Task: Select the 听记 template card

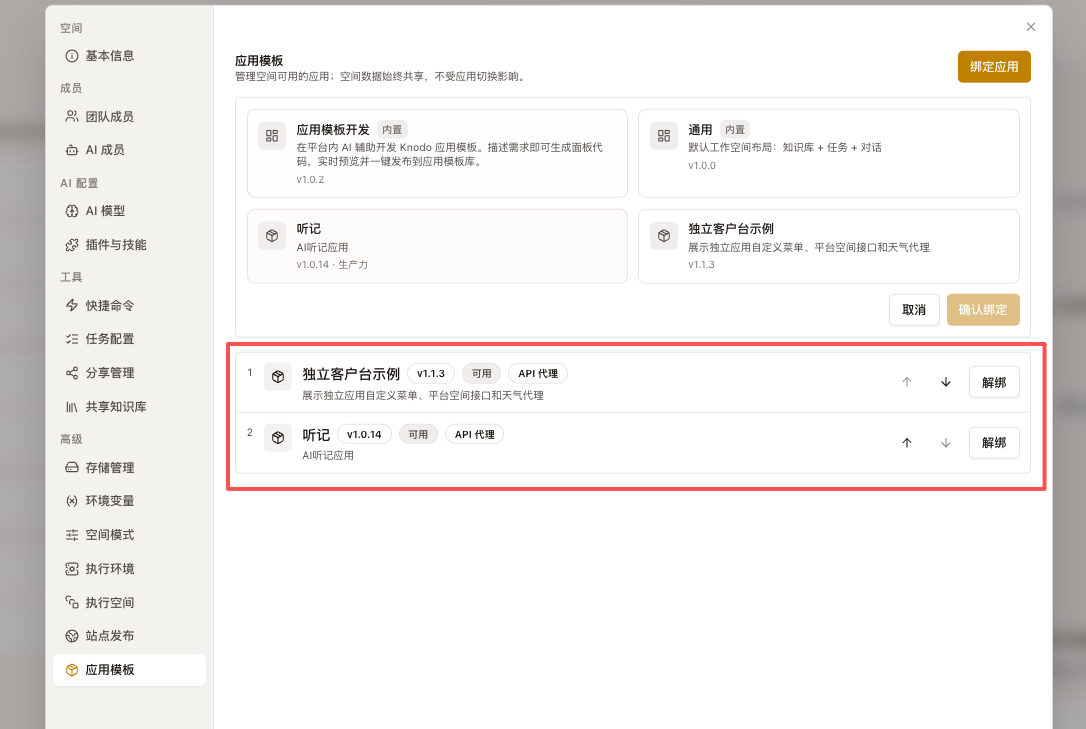Action: tap(437, 246)
